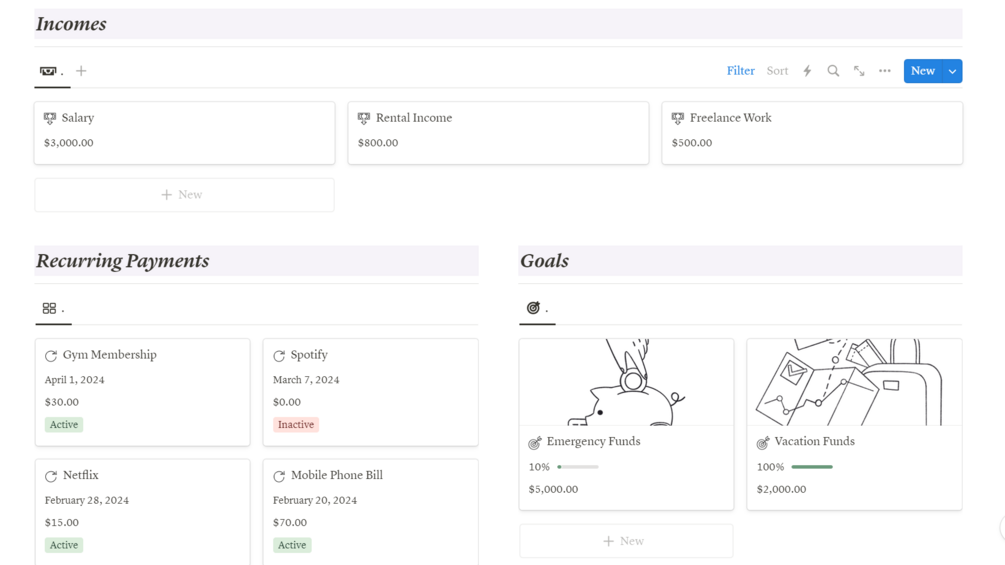Image resolution: width=1005 pixels, height=565 pixels.
Task: Click the Inactive status tag on Spotify
Action: pyautogui.click(x=296, y=425)
